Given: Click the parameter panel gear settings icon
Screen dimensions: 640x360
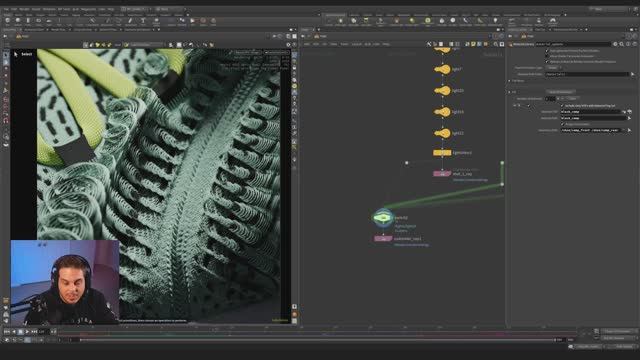Looking at the screenshot, I should [x=615, y=44].
